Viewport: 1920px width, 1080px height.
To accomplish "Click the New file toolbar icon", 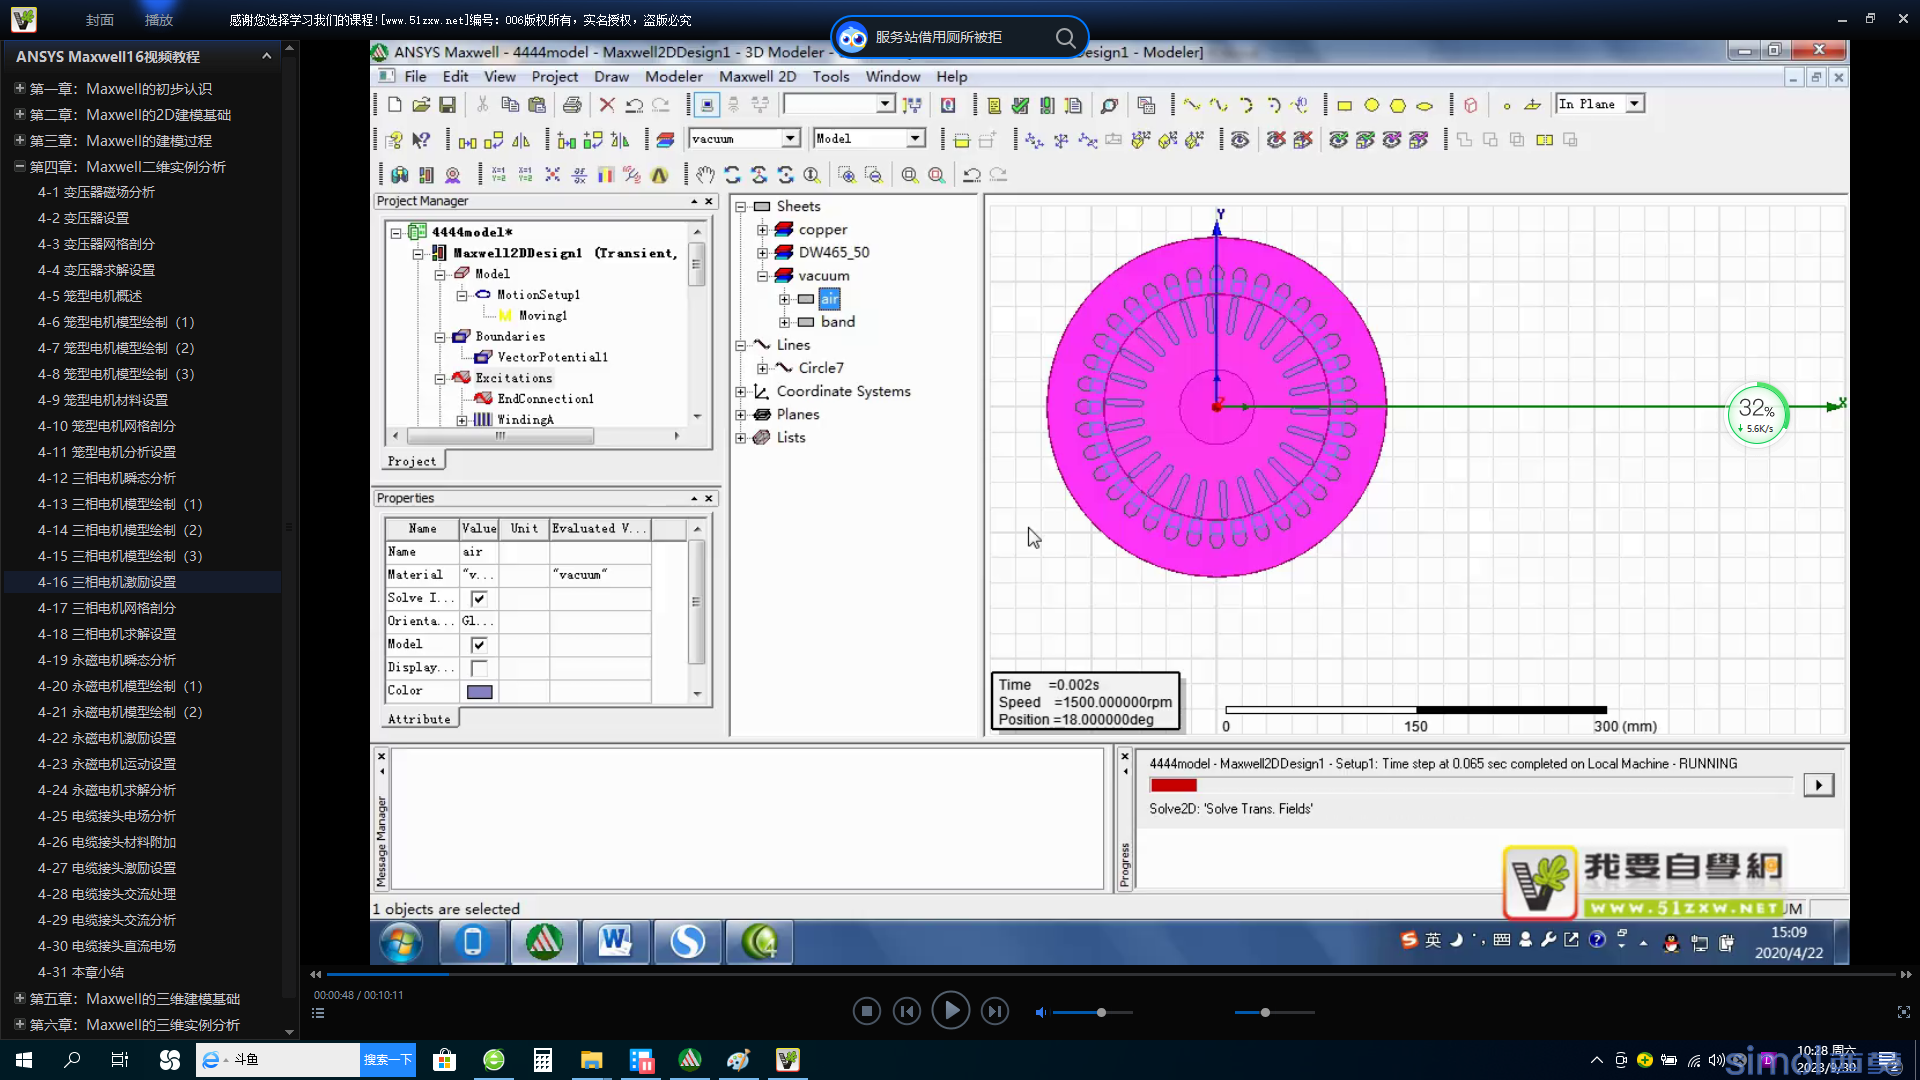I will pos(394,105).
